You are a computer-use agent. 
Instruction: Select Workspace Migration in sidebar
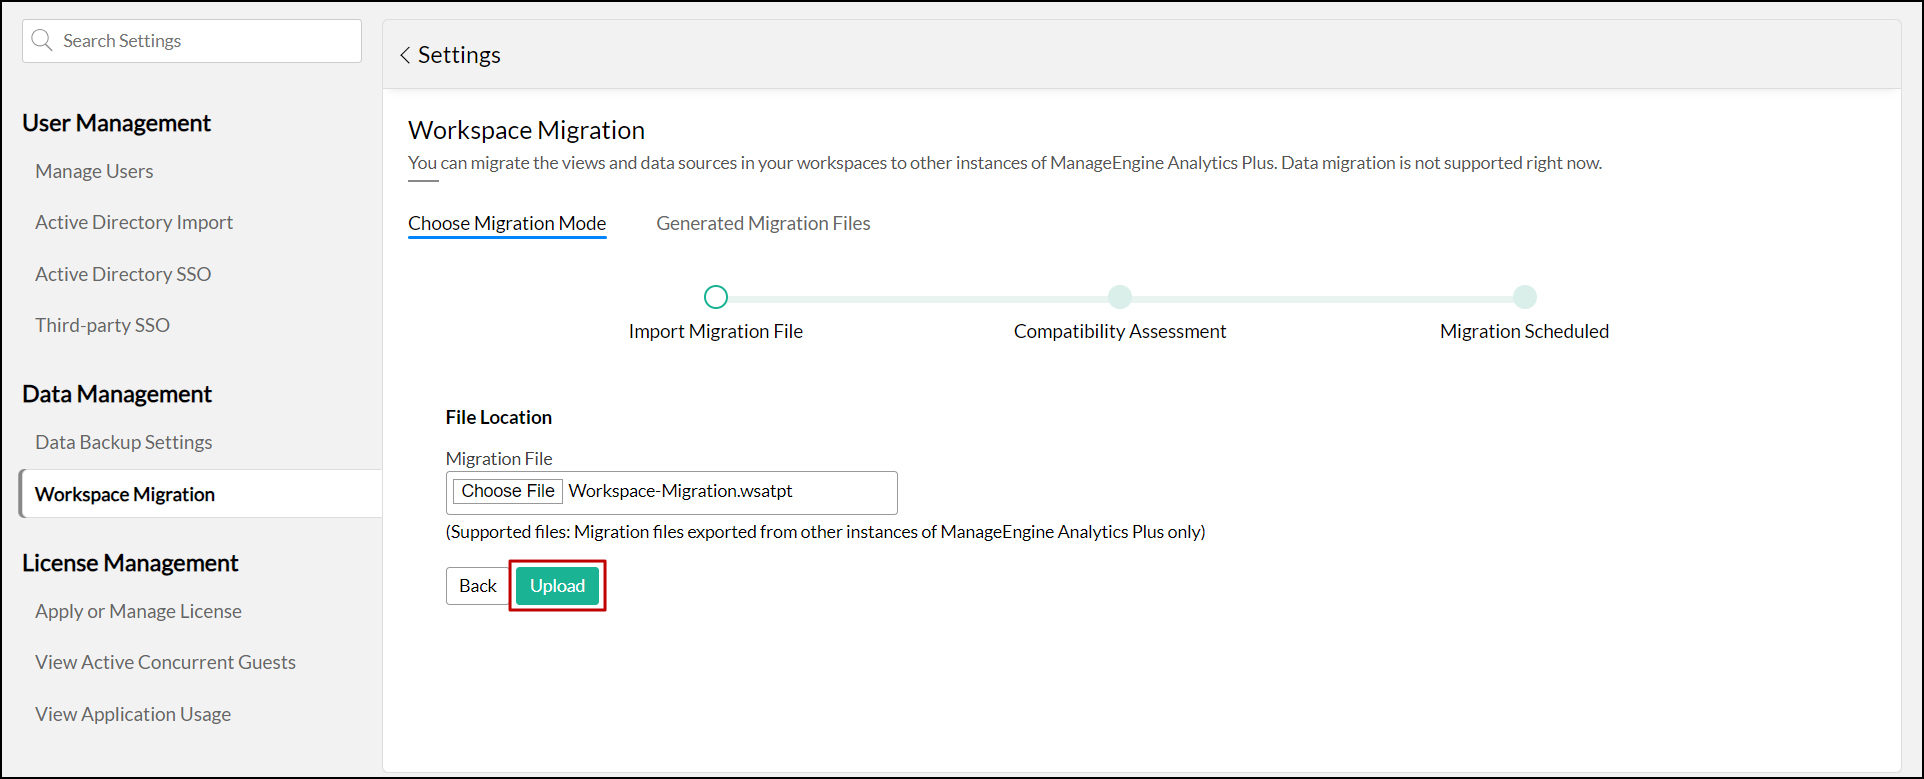(125, 495)
